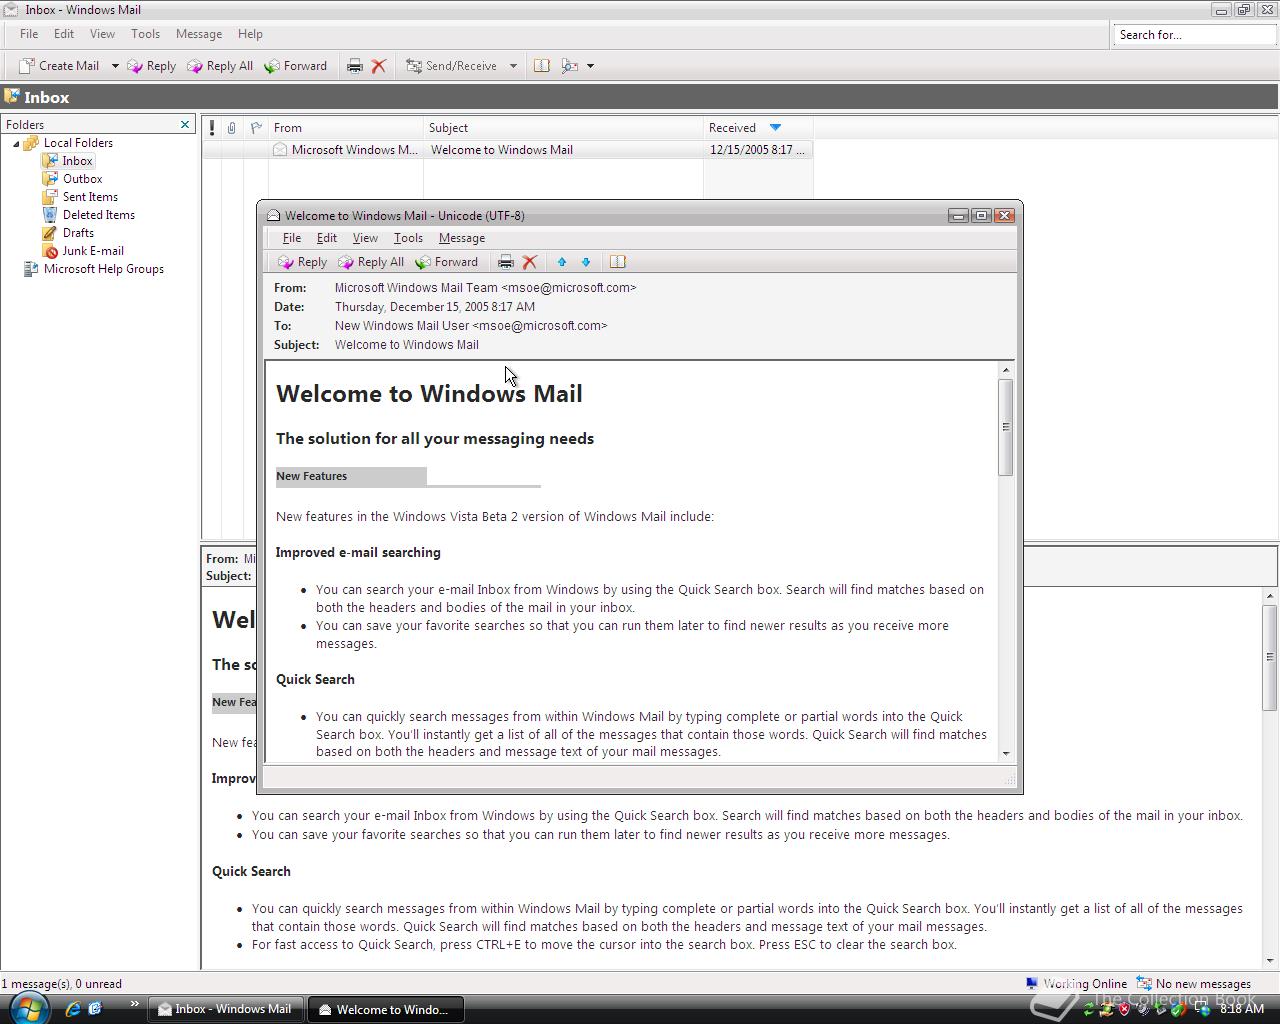Click the taskbar clock showing 8:18 AM
1280x1024 pixels.
point(1242,1009)
